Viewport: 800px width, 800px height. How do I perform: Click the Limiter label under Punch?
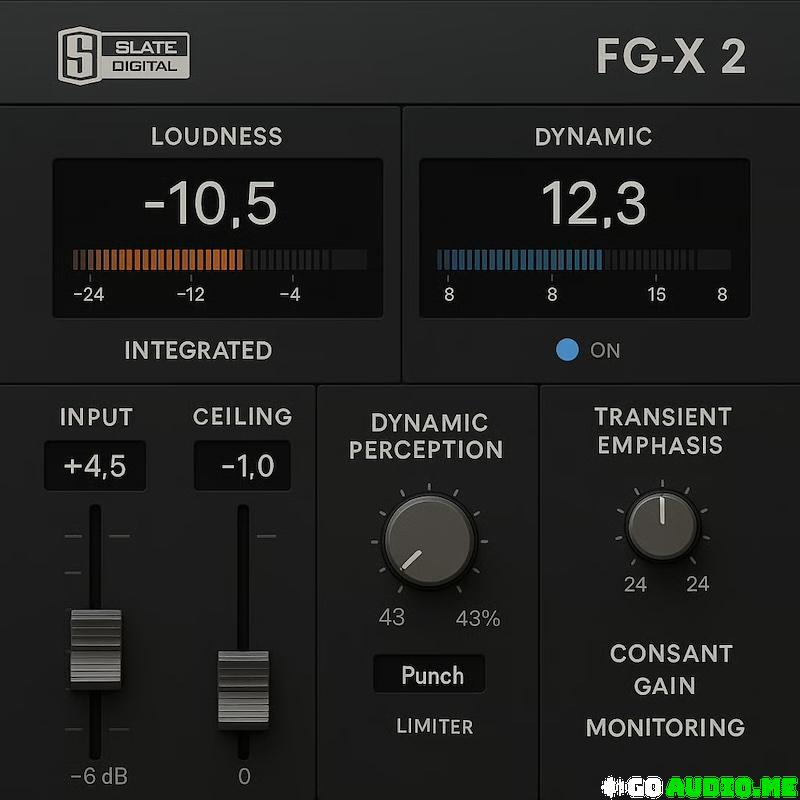click(x=434, y=726)
